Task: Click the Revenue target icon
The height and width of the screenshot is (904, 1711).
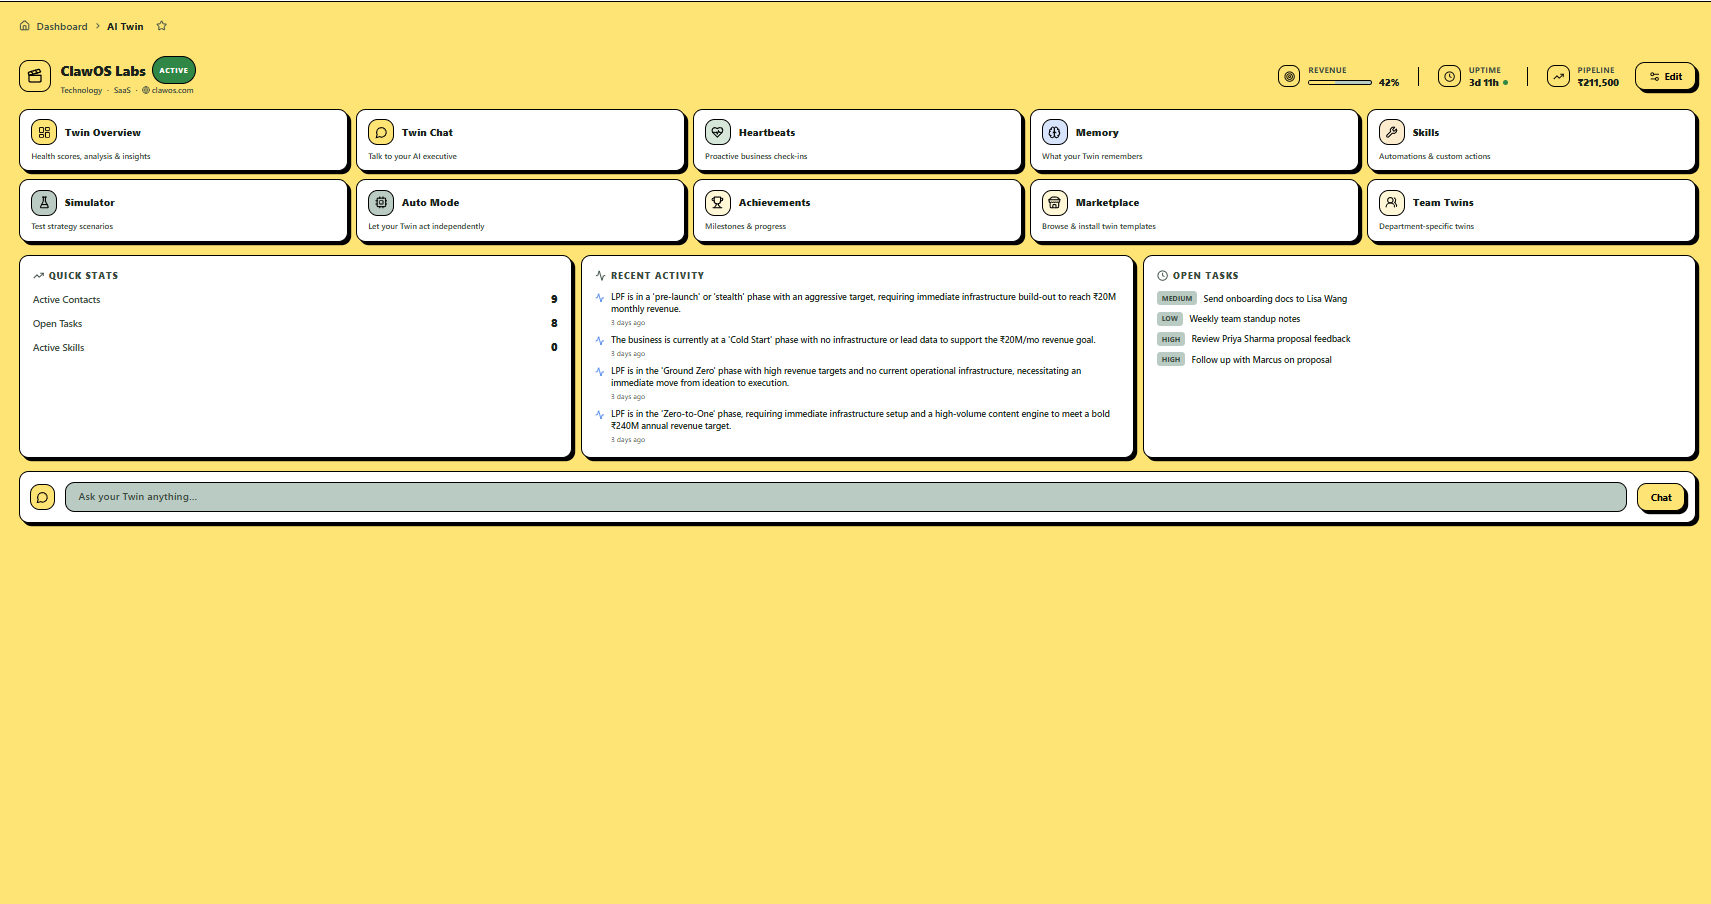Action: [x=1289, y=76]
